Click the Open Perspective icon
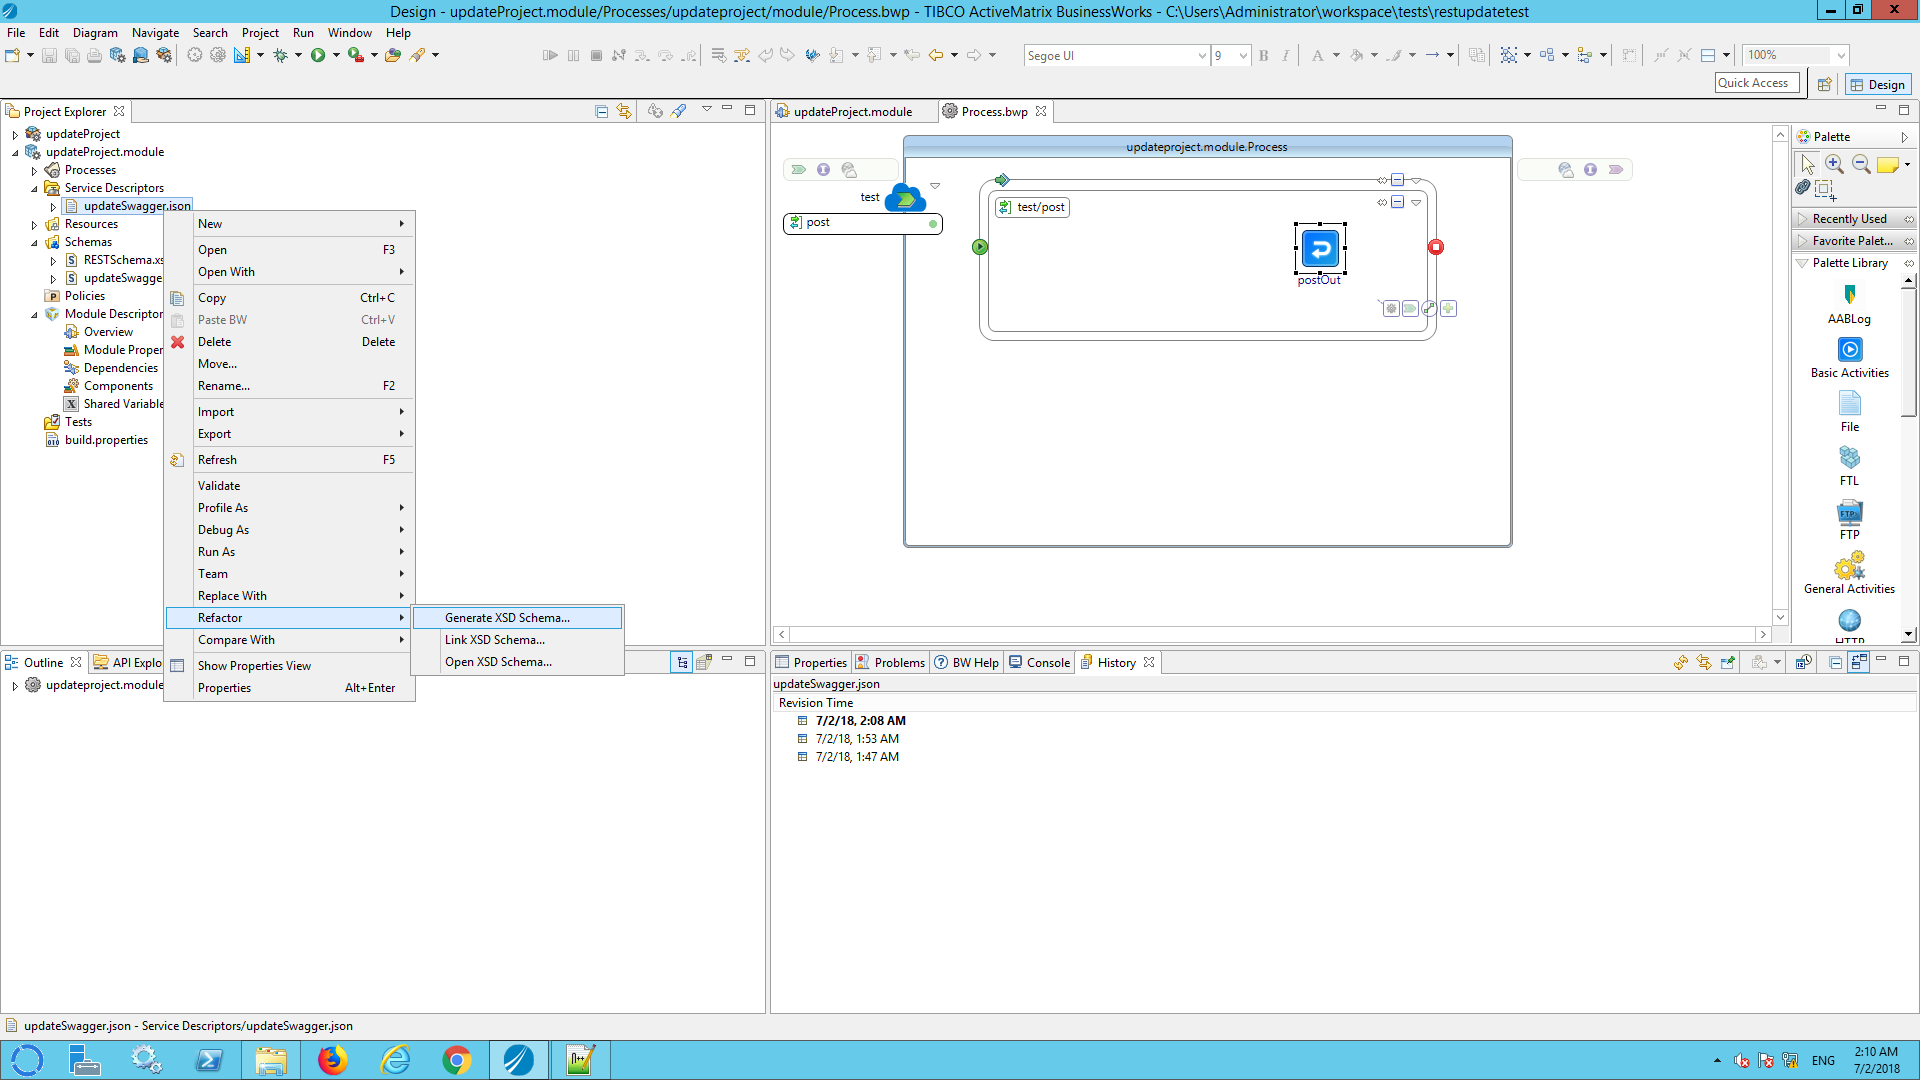1920x1080 pixels. click(1824, 84)
